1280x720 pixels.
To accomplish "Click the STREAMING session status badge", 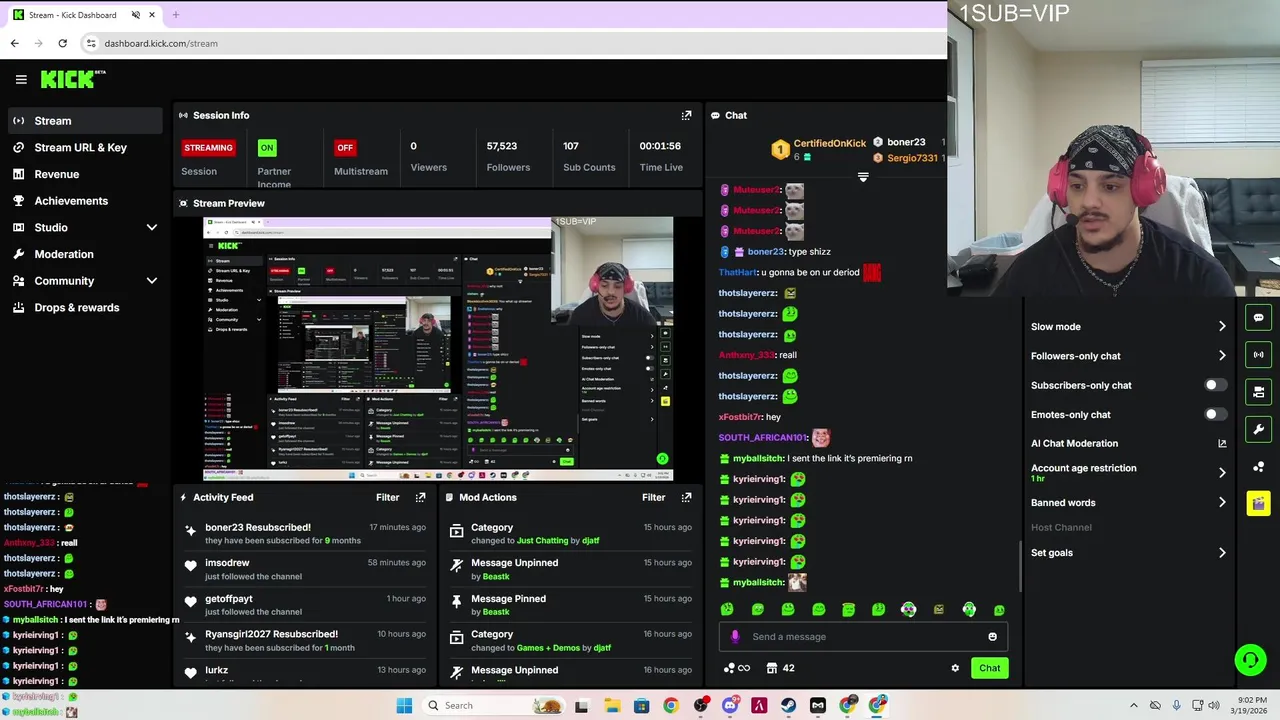I will point(208,147).
